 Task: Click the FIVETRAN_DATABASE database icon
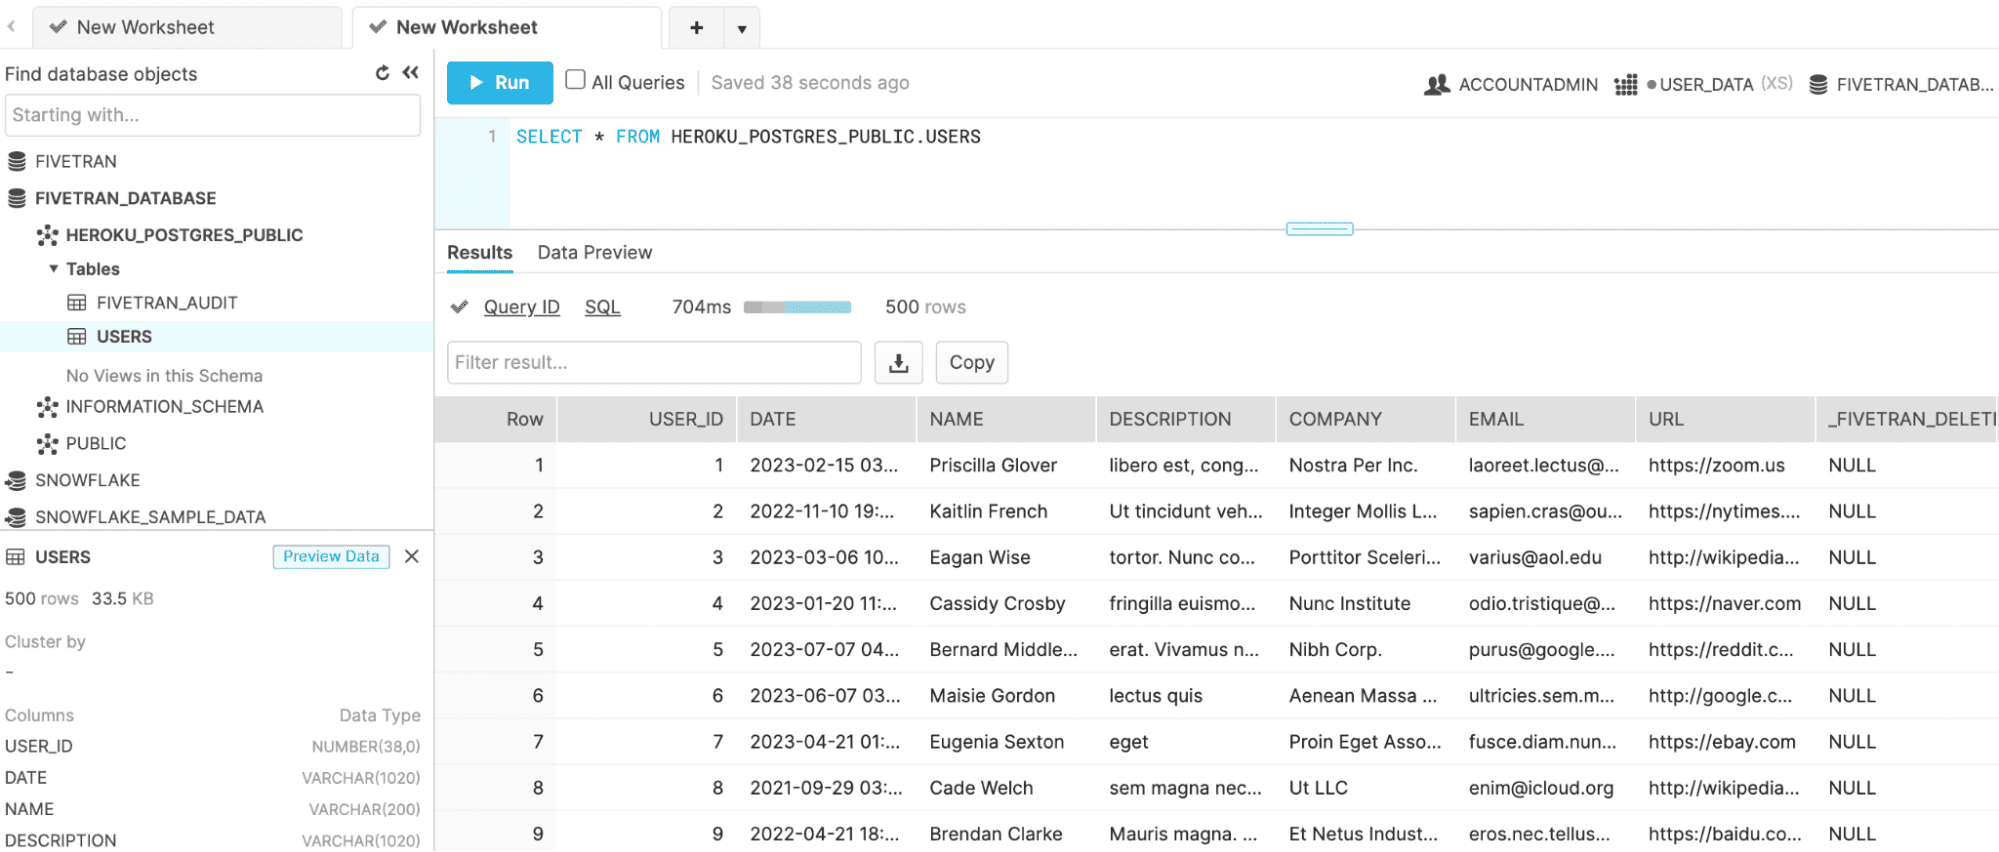(x=17, y=198)
